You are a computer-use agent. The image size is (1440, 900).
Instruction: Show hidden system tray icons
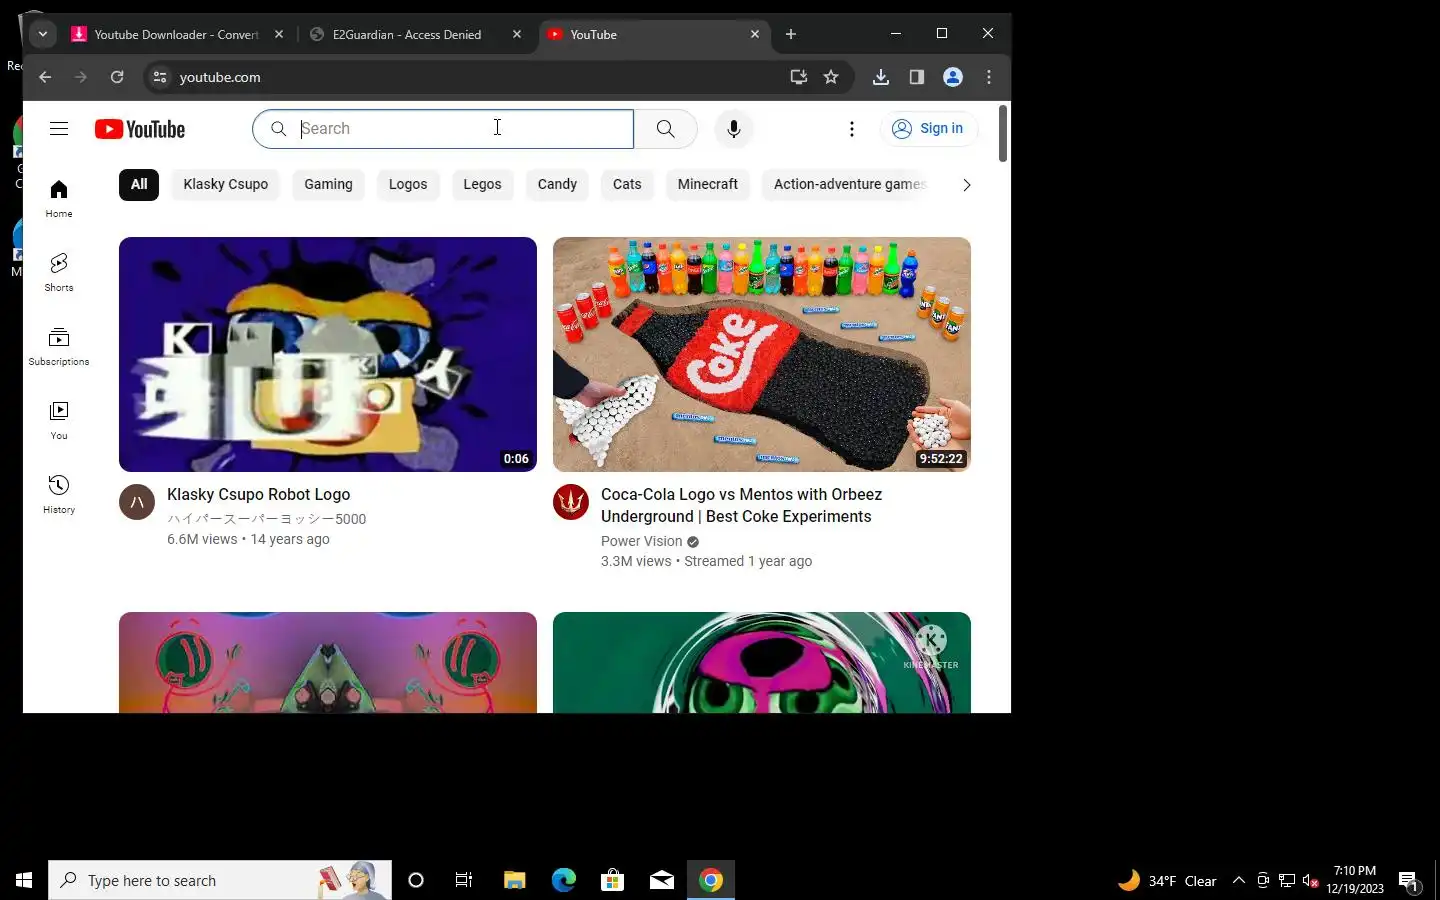[1238, 880]
